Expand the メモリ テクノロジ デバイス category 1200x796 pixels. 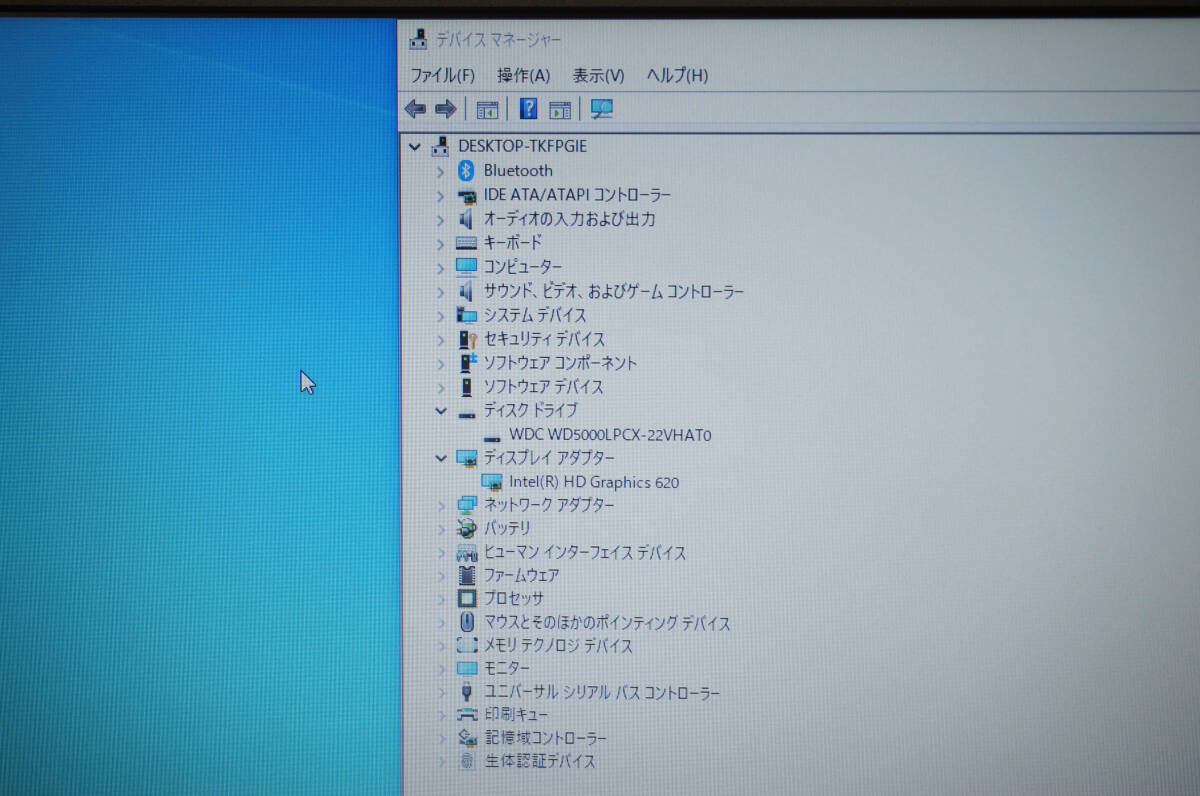click(440, 646)
